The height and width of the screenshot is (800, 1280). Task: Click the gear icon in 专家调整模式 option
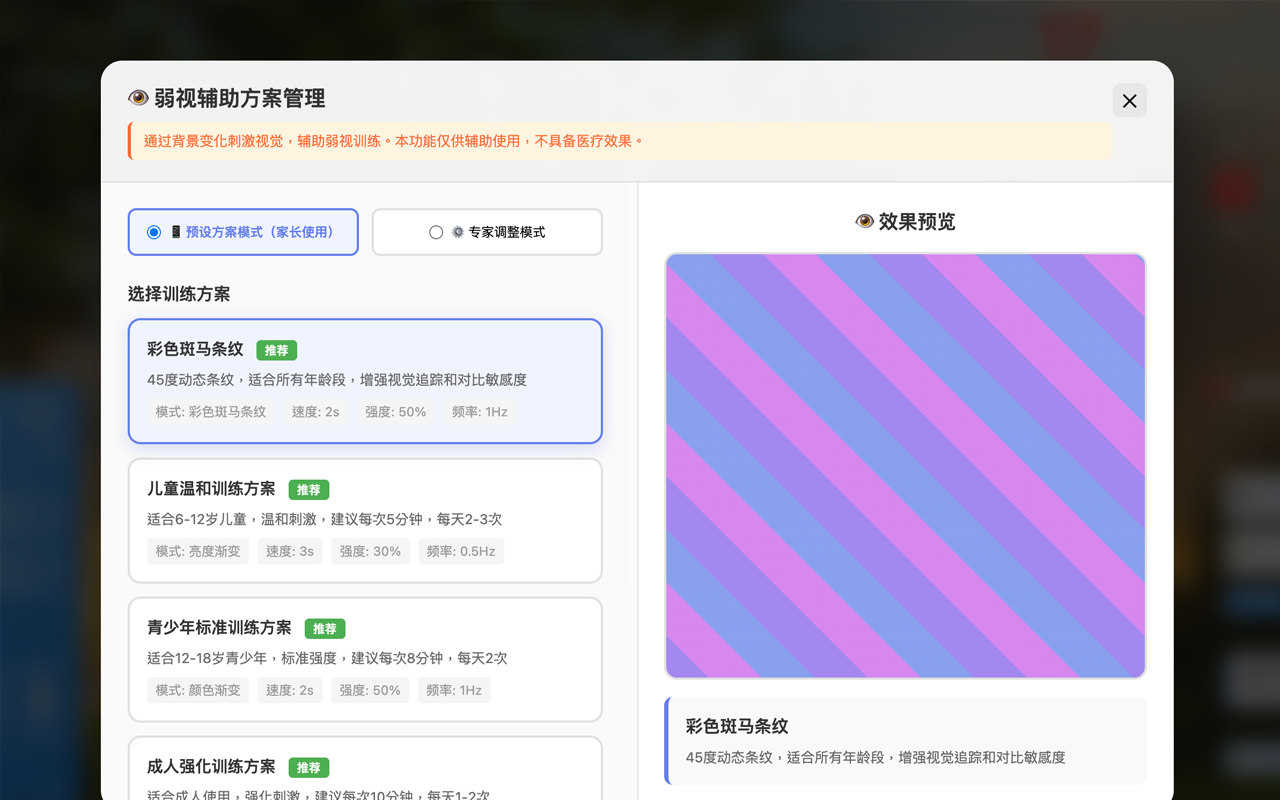(459, 231)
